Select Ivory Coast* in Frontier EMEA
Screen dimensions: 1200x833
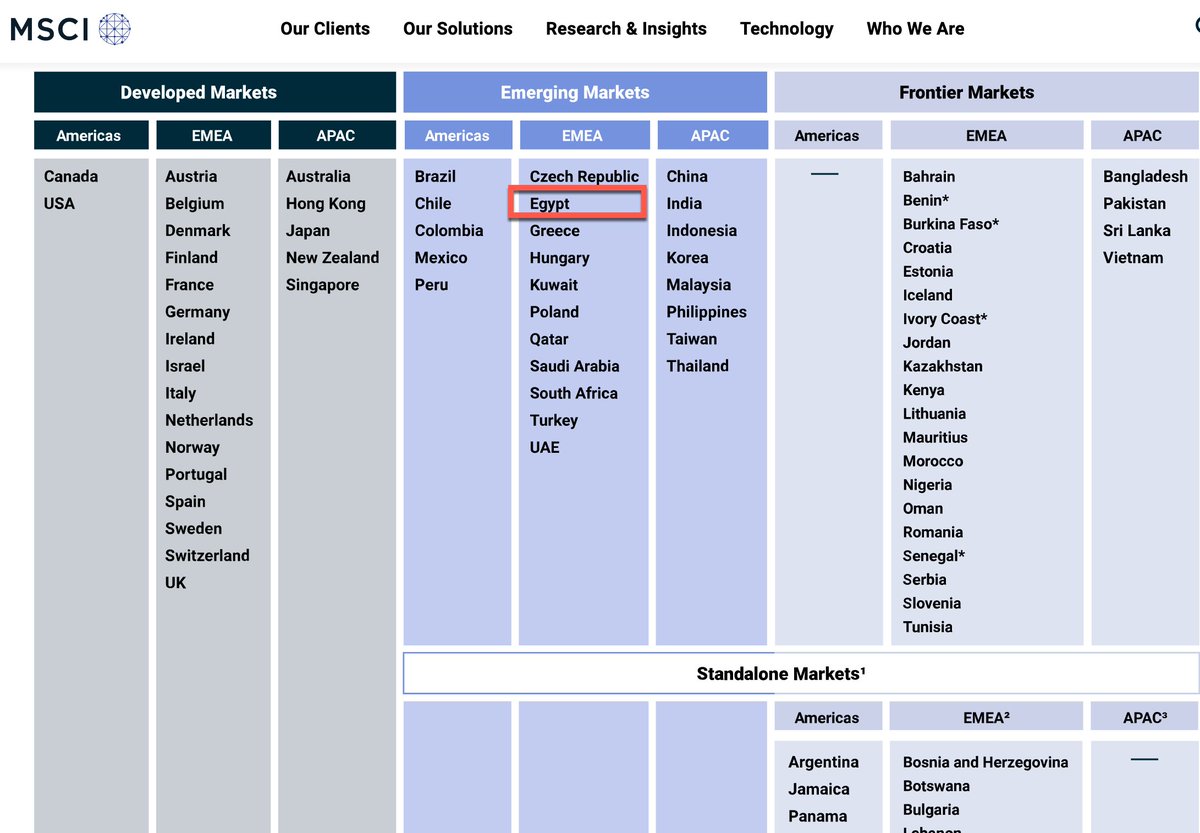(945, 319)
